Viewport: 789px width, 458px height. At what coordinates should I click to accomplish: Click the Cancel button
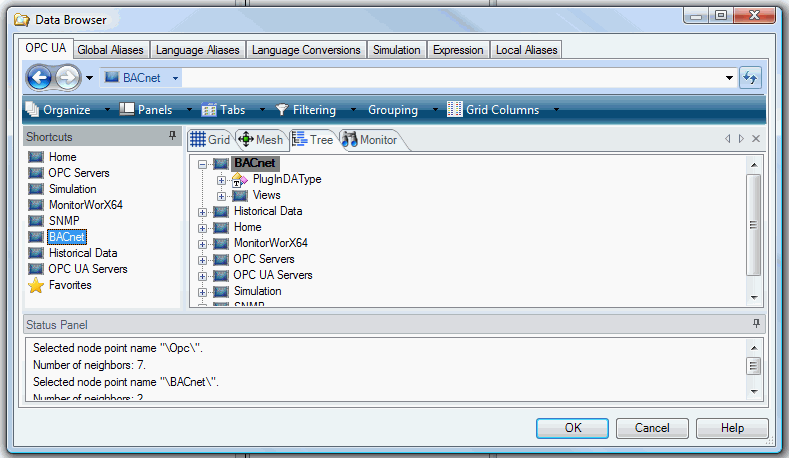651,428
